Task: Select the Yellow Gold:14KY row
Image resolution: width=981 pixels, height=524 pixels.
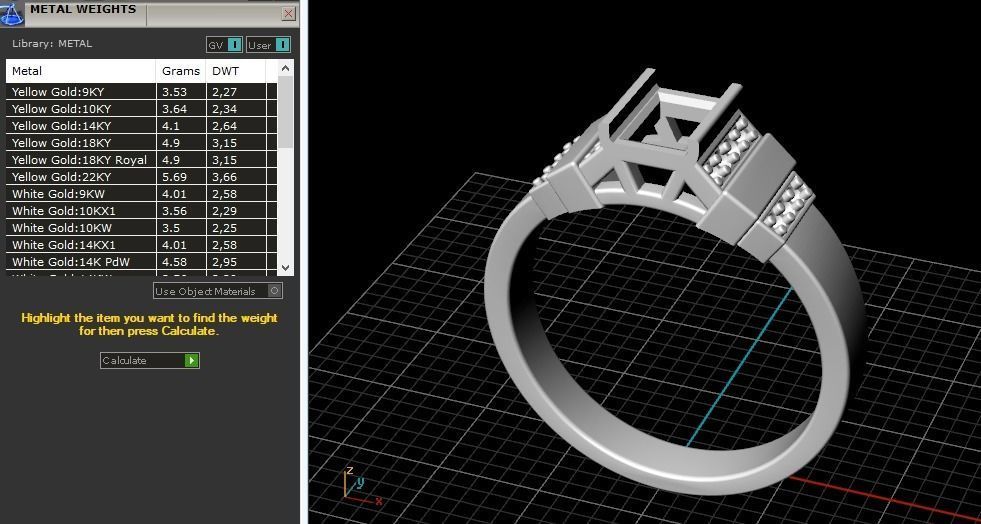Action: (x=141, y=126)
